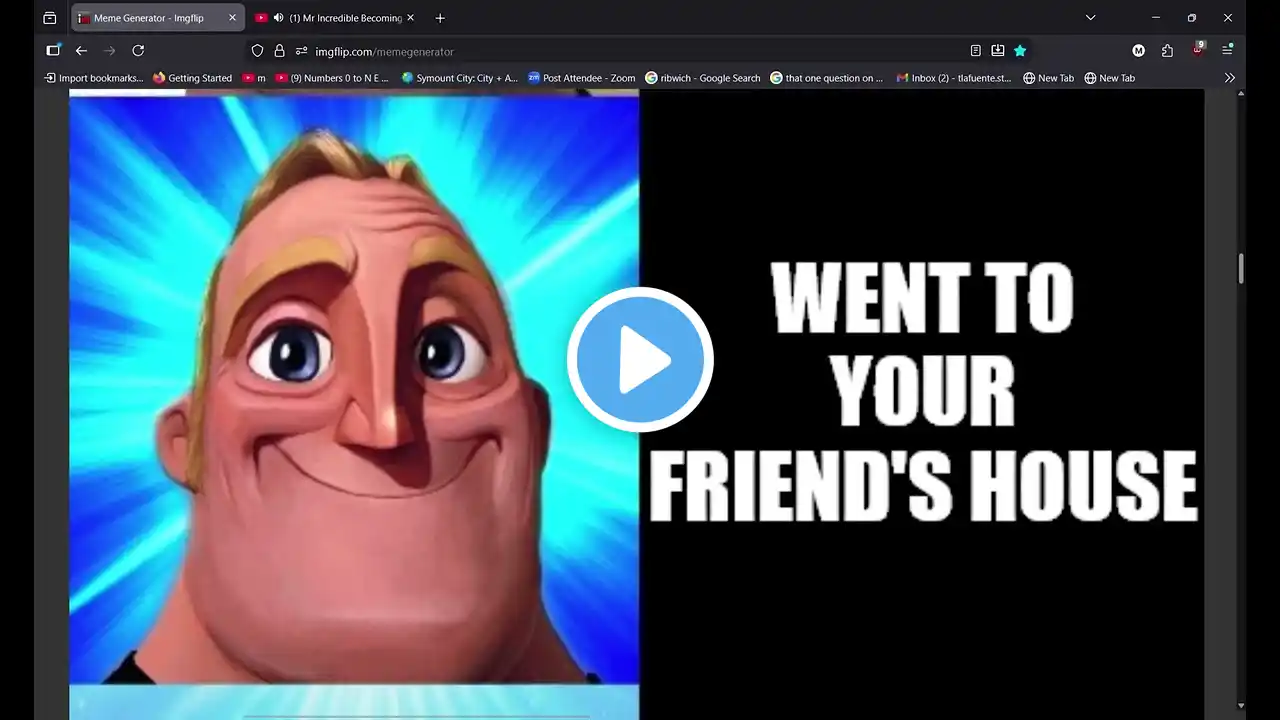Click the scrollbar down arrow

coord(1241,706)
